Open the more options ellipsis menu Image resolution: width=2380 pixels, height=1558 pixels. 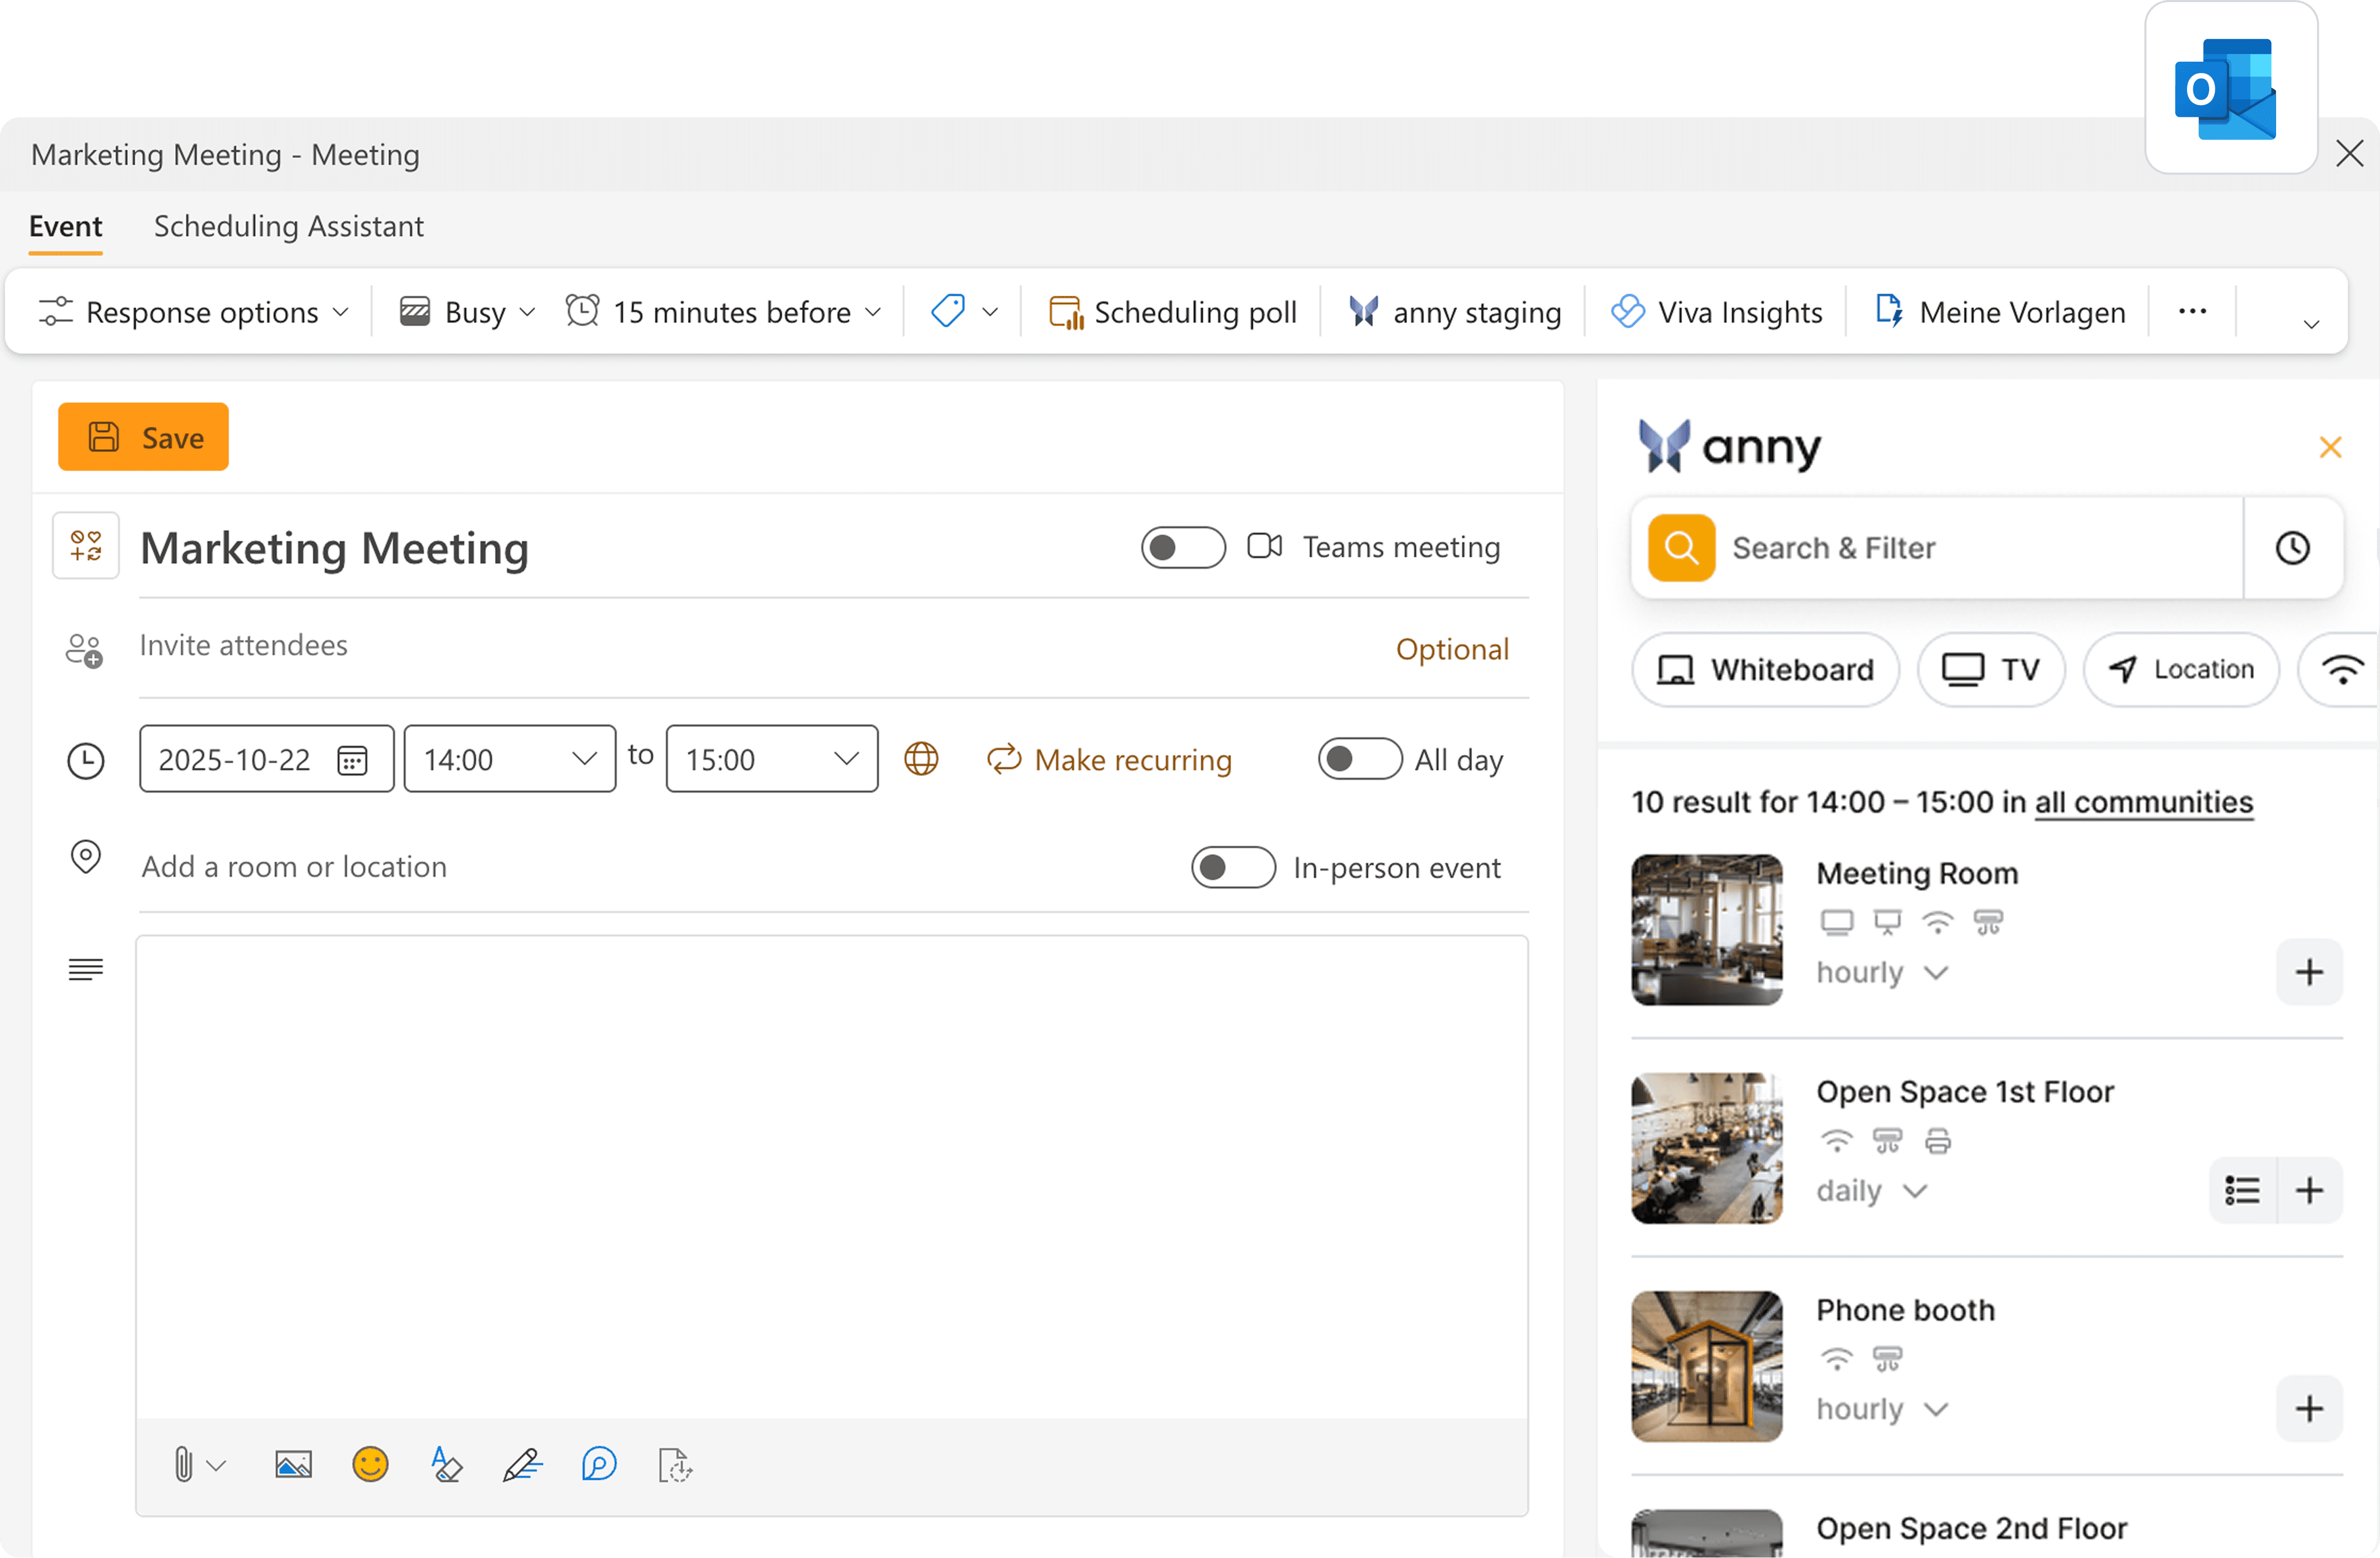pos(2191,311)
